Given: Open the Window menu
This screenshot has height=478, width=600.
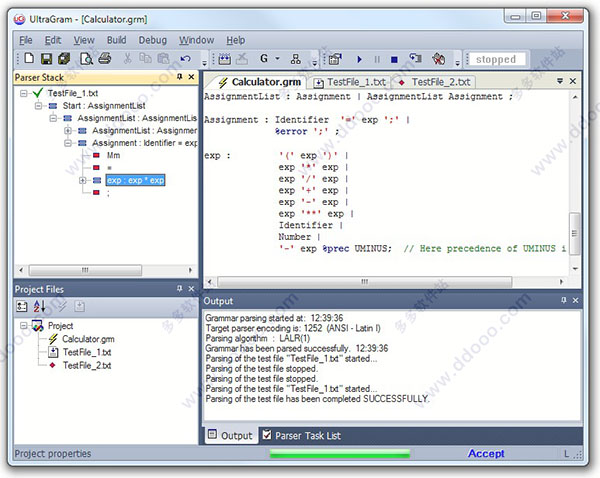Looking at the screenshot, I should click(x=196, y=40).
